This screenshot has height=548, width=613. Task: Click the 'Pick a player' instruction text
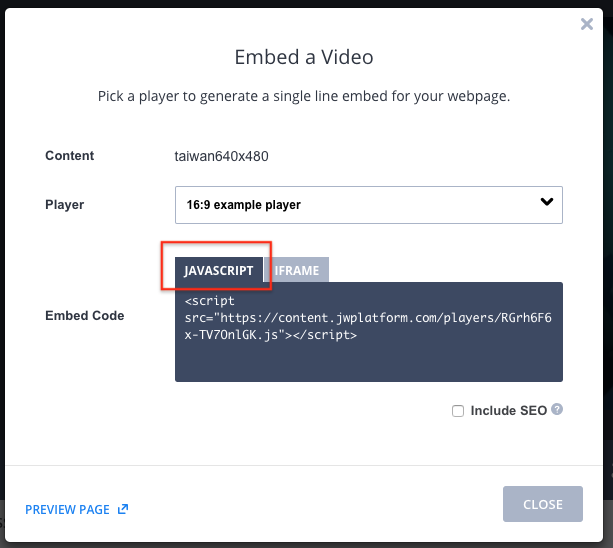pyautogui.click(x=304, y=96)
